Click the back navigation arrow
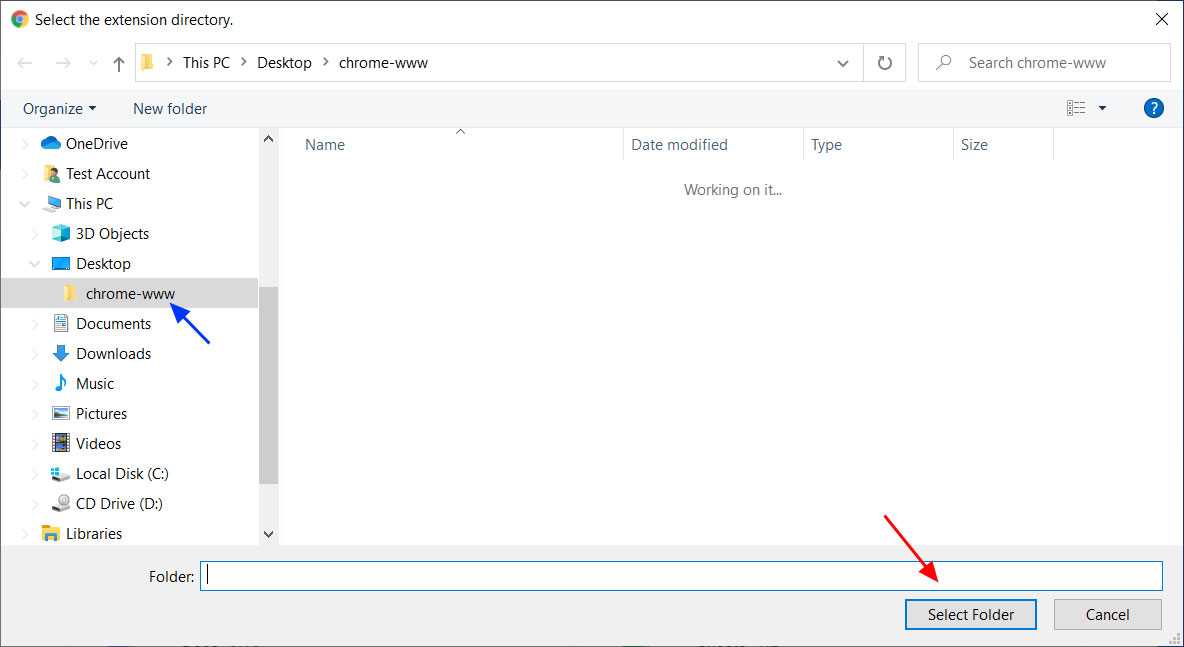Screen dimensions: 1184x647 (x=24, y=62)
